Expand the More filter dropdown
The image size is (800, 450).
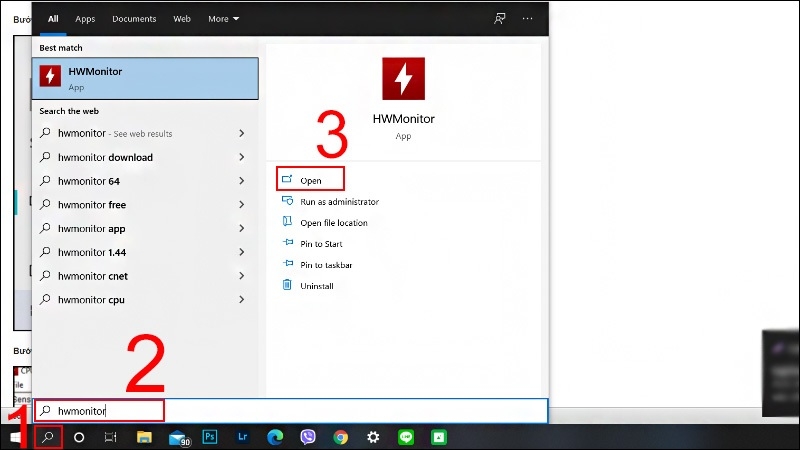coord(223,19)
